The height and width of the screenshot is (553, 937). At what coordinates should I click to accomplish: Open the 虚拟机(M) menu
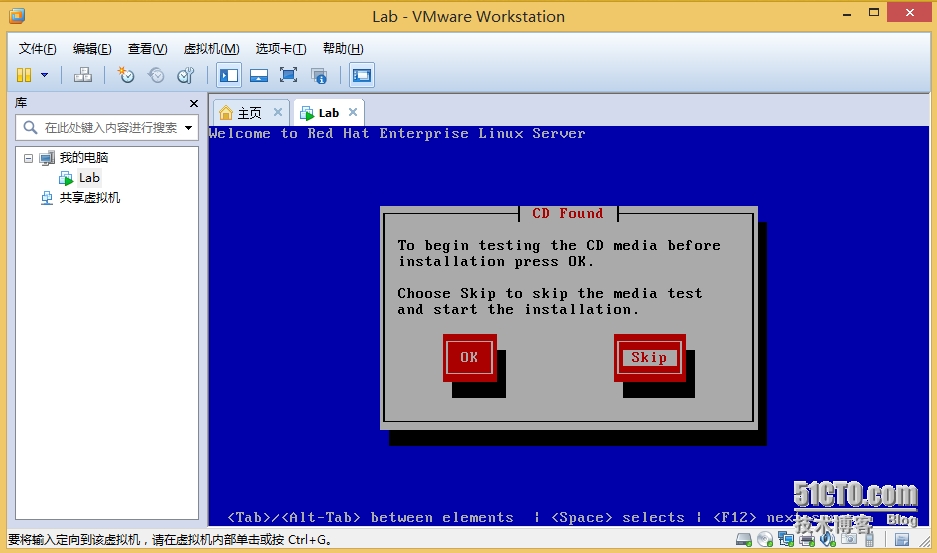tap(212, 48)
